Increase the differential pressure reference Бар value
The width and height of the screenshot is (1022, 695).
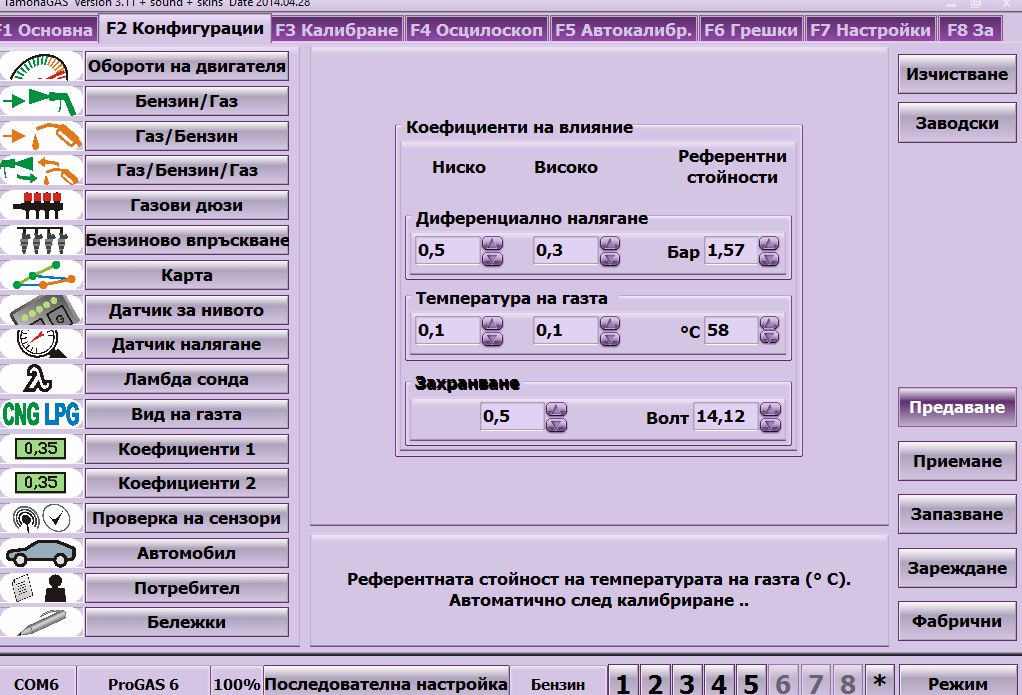[x=768, y=243]
